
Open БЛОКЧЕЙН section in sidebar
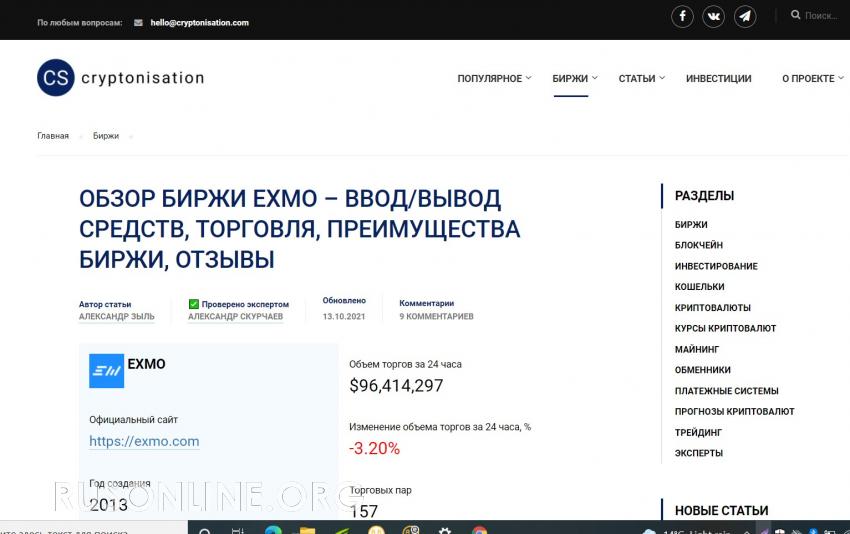[x=699, y=245]
